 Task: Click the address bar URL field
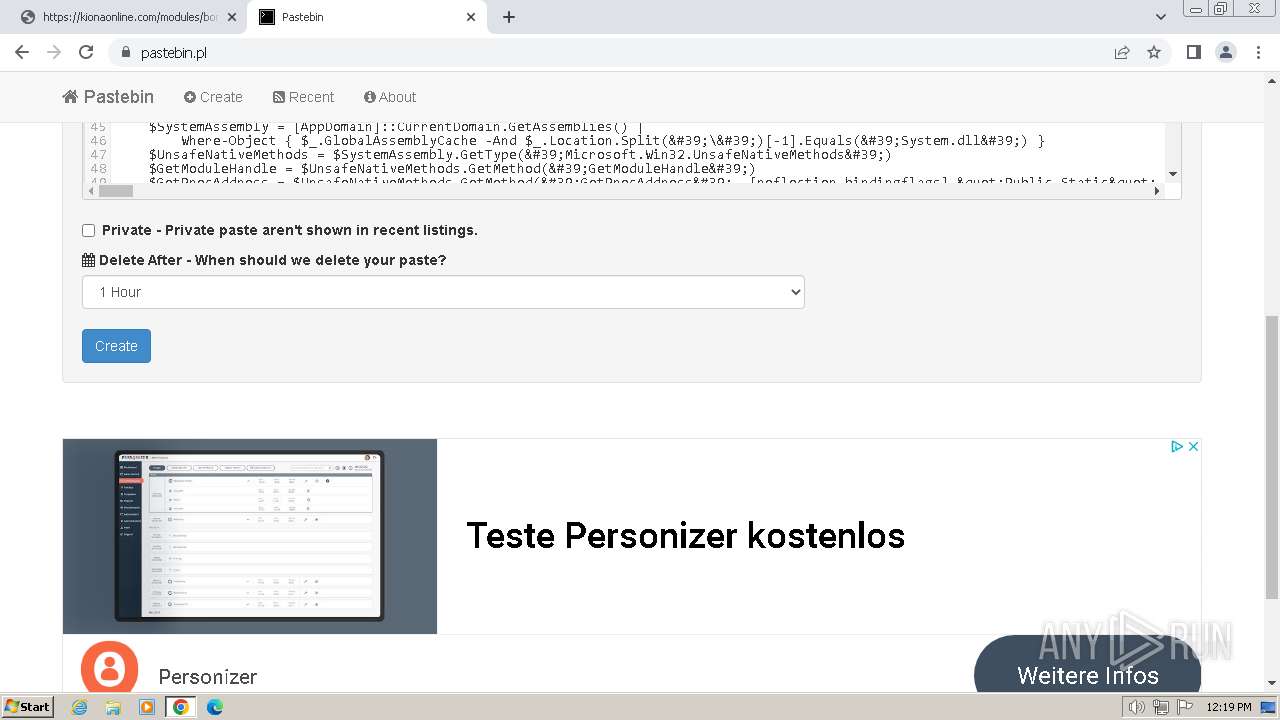tap(620, 53)
